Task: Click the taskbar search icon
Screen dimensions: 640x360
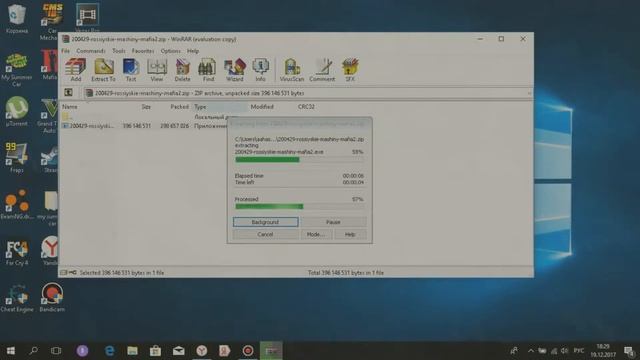Action: [x=33, y=351]
